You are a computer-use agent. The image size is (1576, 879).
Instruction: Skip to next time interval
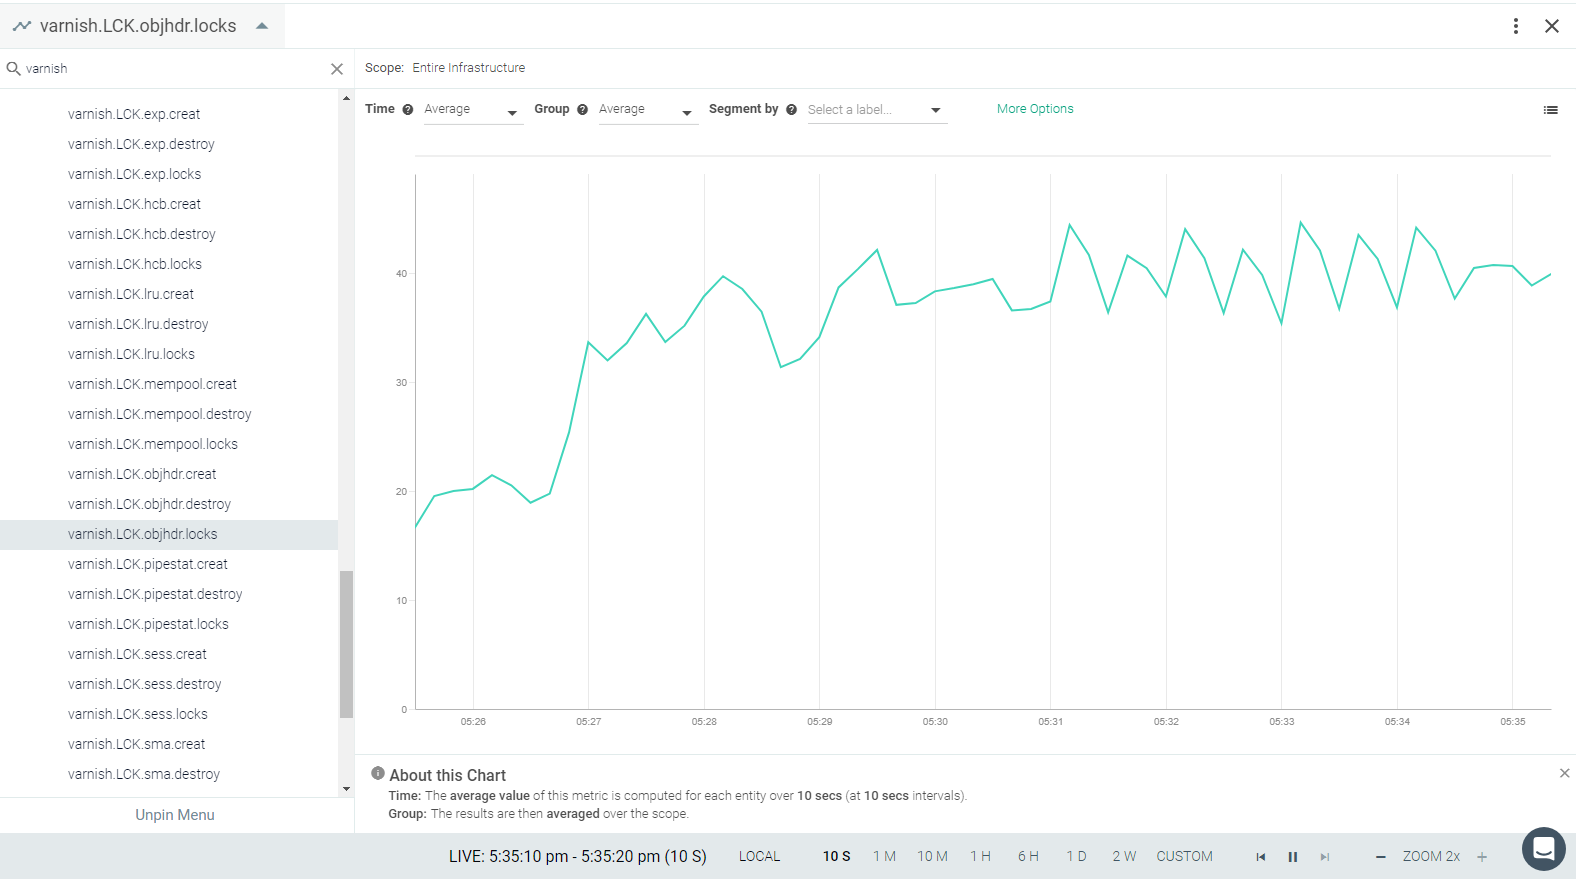1325,857
